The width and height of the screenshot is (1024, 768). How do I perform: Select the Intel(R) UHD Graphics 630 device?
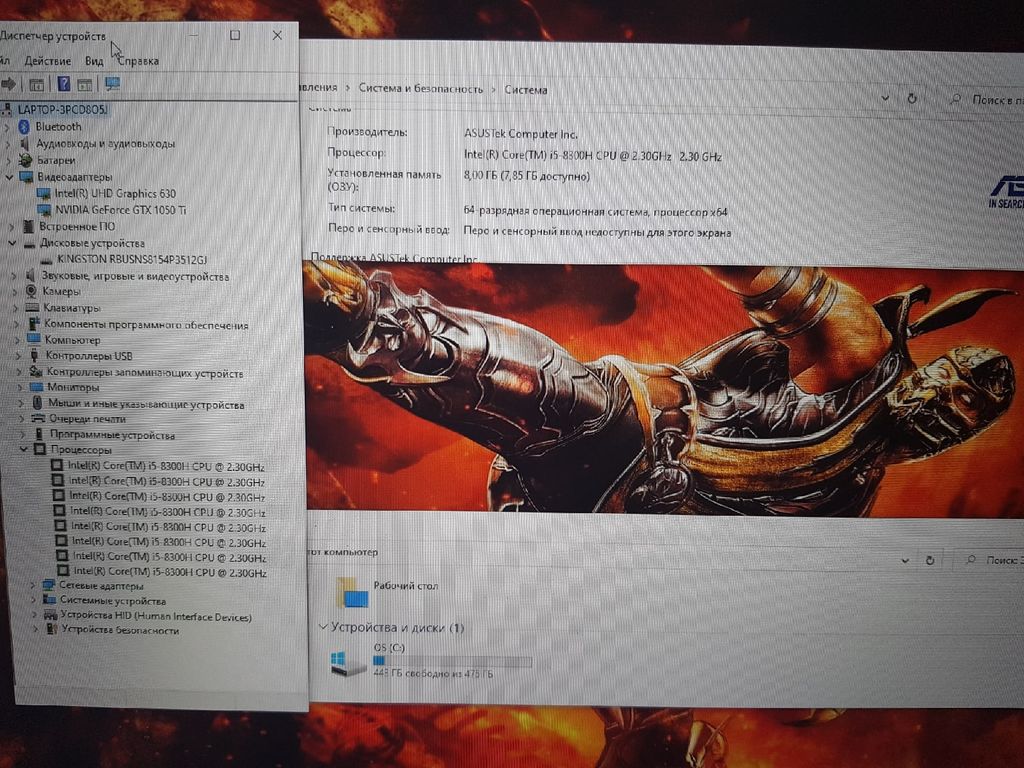[x=114, y=193]
